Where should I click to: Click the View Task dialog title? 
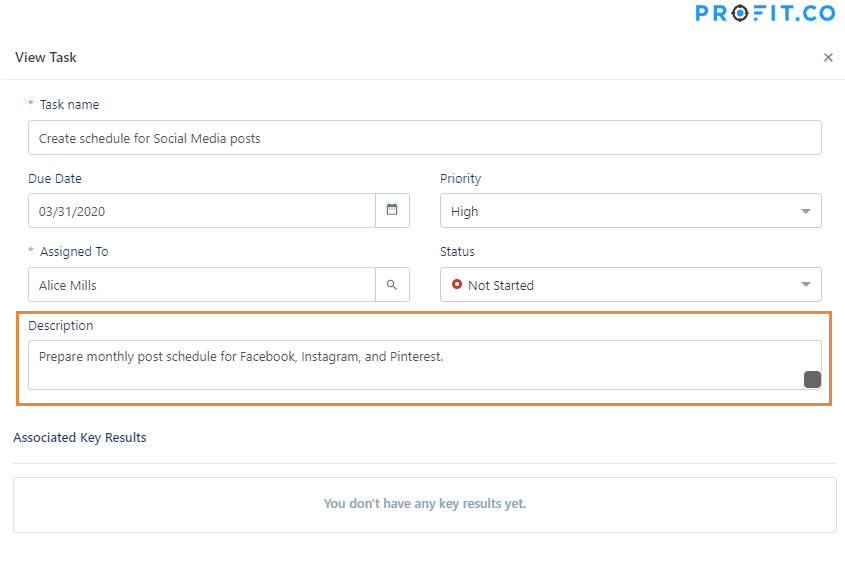[x=46, y=57]
